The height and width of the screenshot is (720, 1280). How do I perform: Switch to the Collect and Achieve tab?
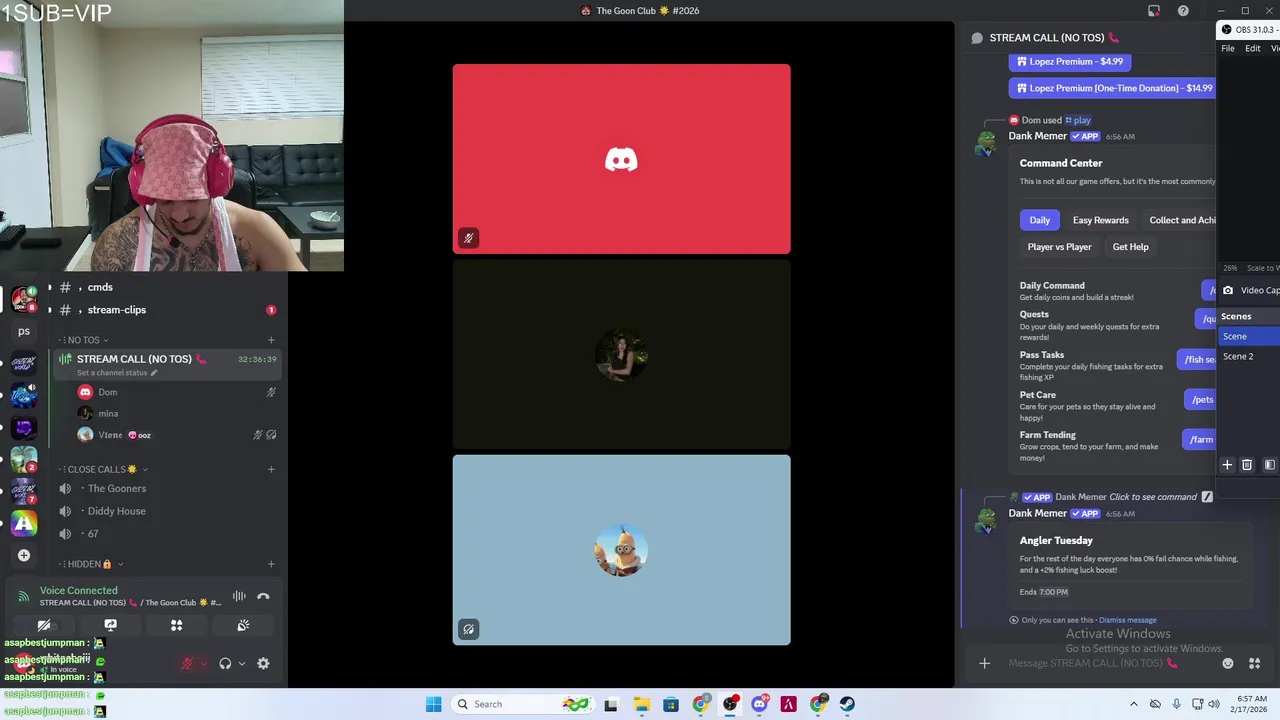[x=1180, y=220]
